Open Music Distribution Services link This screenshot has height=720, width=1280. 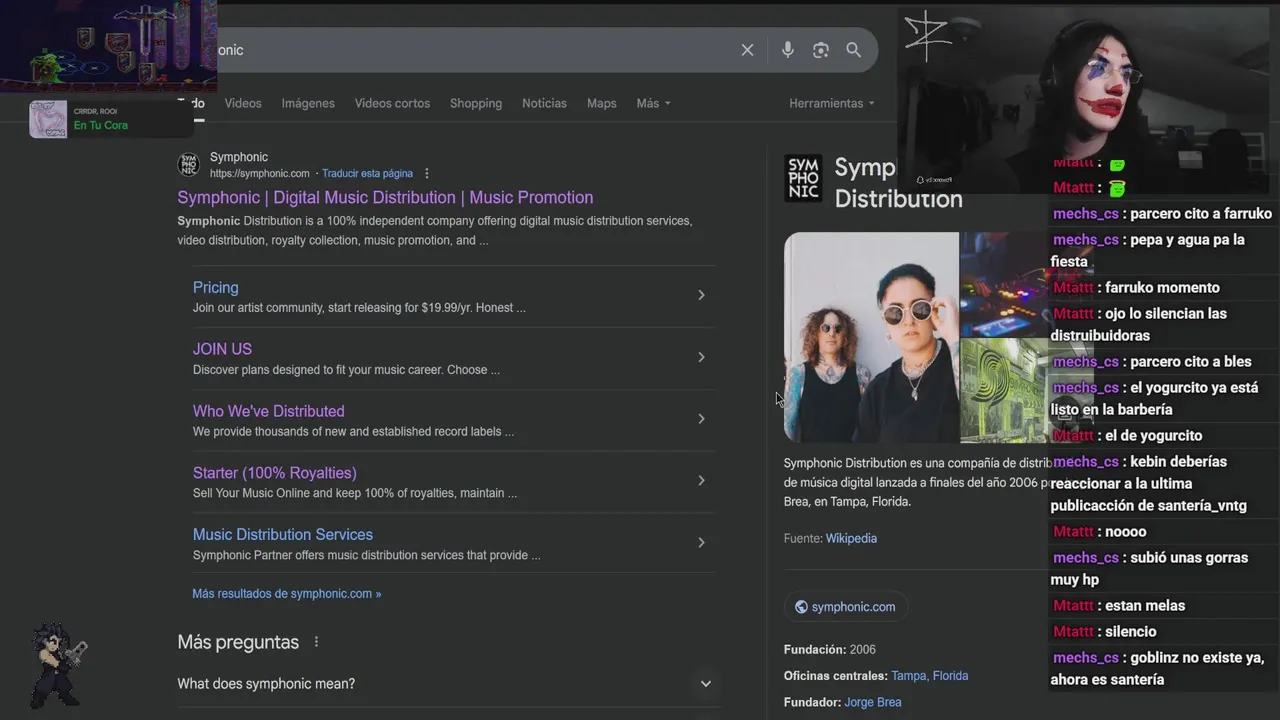282,535
